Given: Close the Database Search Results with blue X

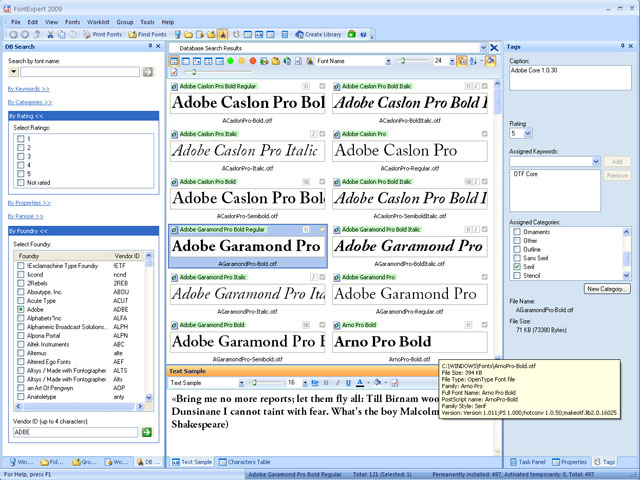Looking at the screenshot, I should (494, 48).
